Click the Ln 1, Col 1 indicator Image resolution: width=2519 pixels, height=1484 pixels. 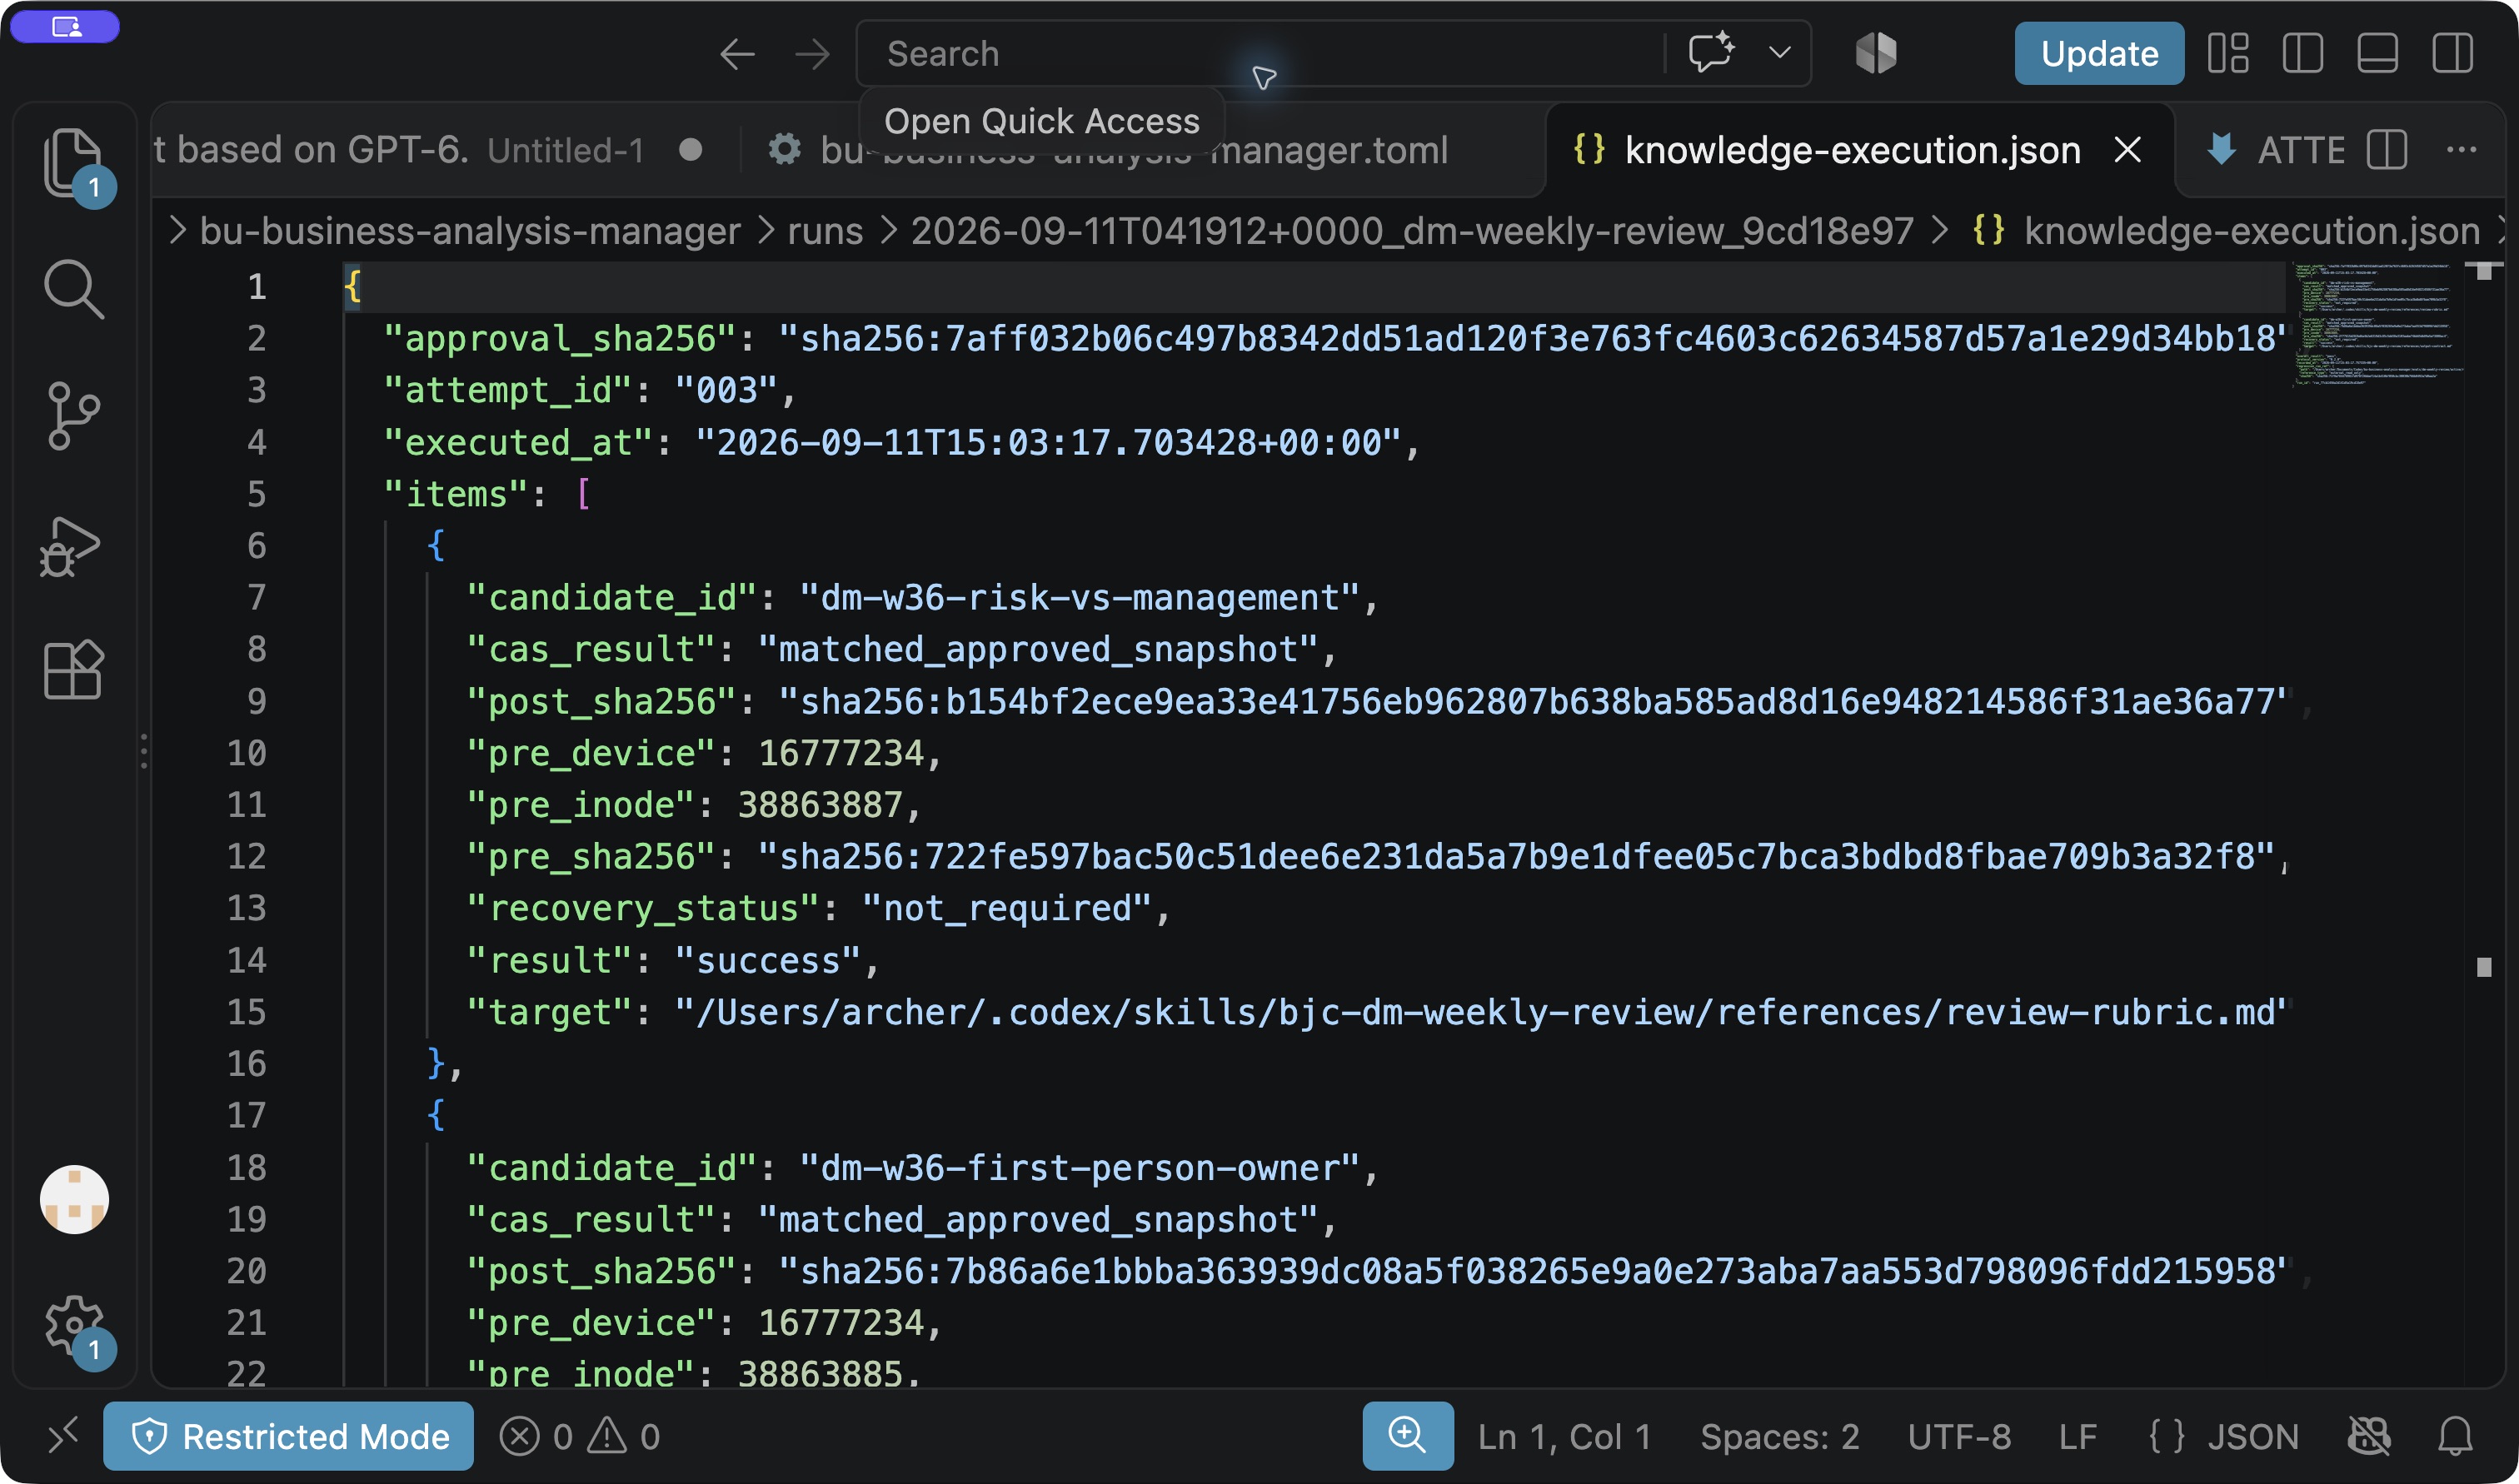click(1564, 1436)
